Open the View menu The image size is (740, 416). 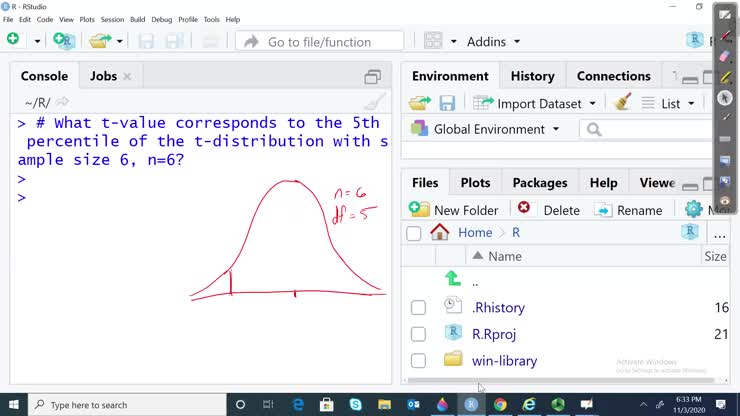[66, 19]
